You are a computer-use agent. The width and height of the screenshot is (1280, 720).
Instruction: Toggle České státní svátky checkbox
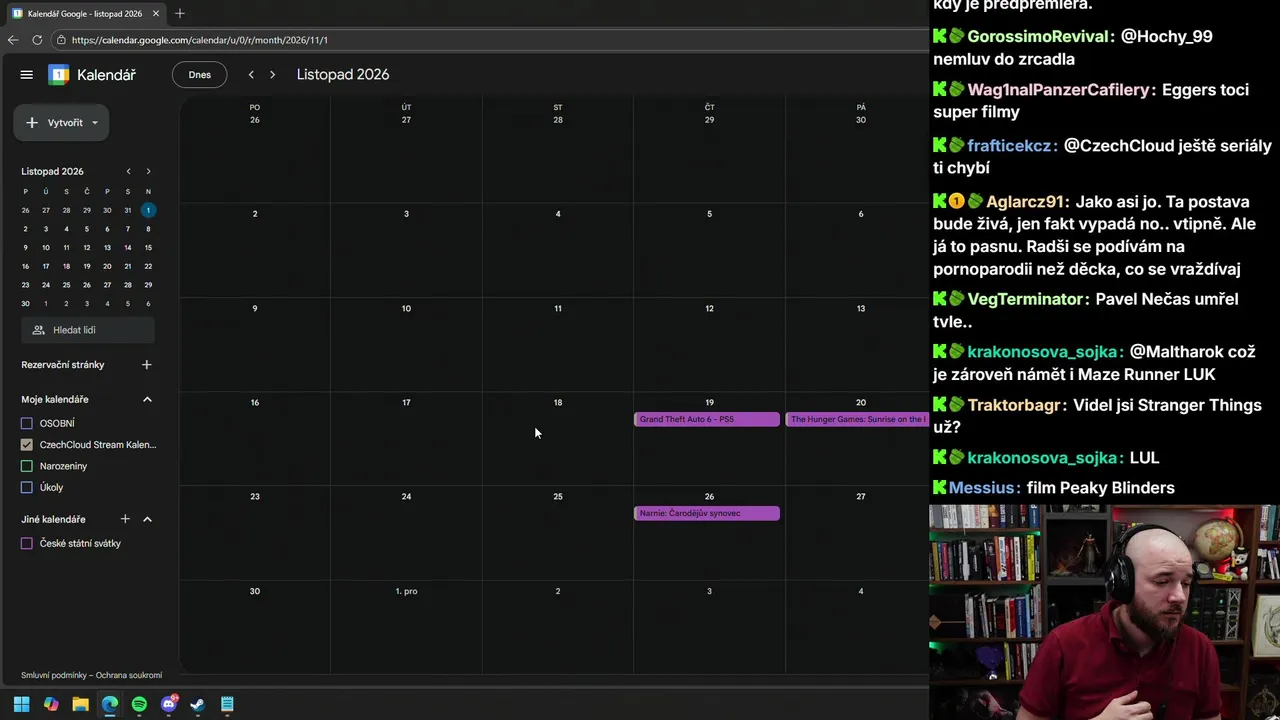27,543
